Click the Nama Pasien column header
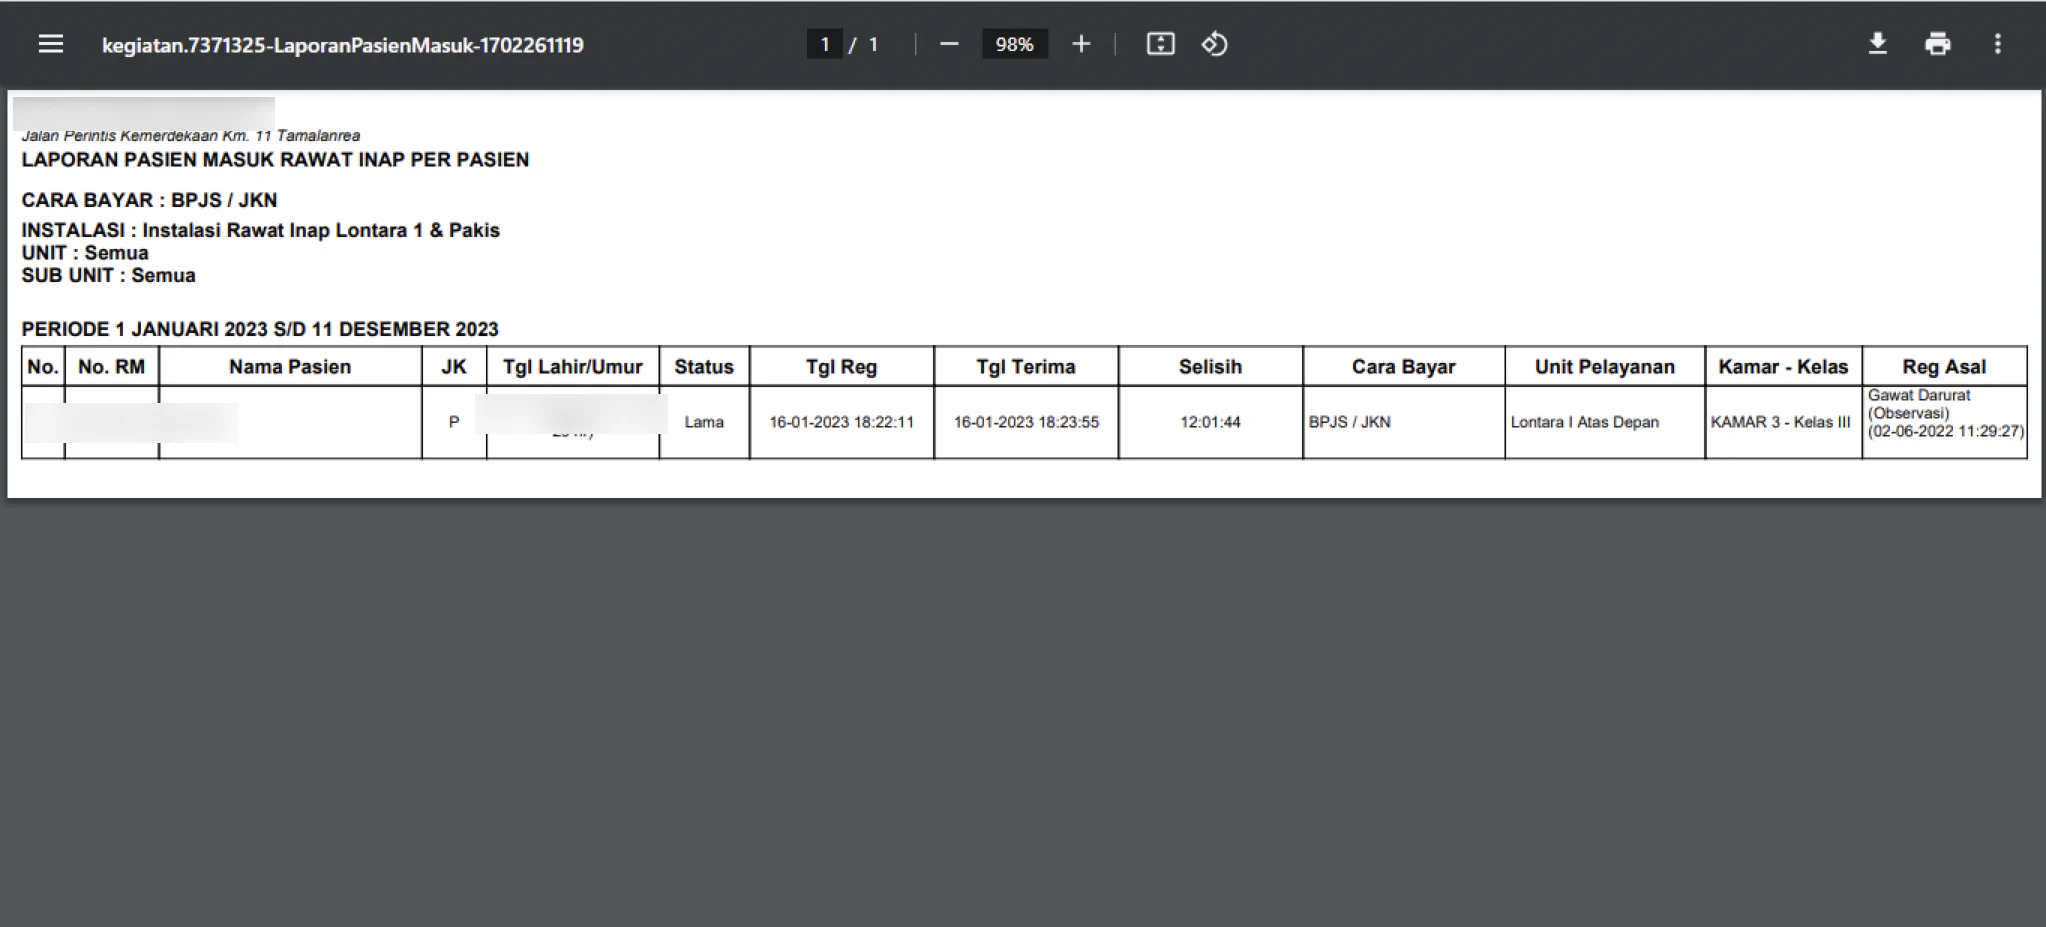This screenshot has height=927, width=2046. click(290, 367)
